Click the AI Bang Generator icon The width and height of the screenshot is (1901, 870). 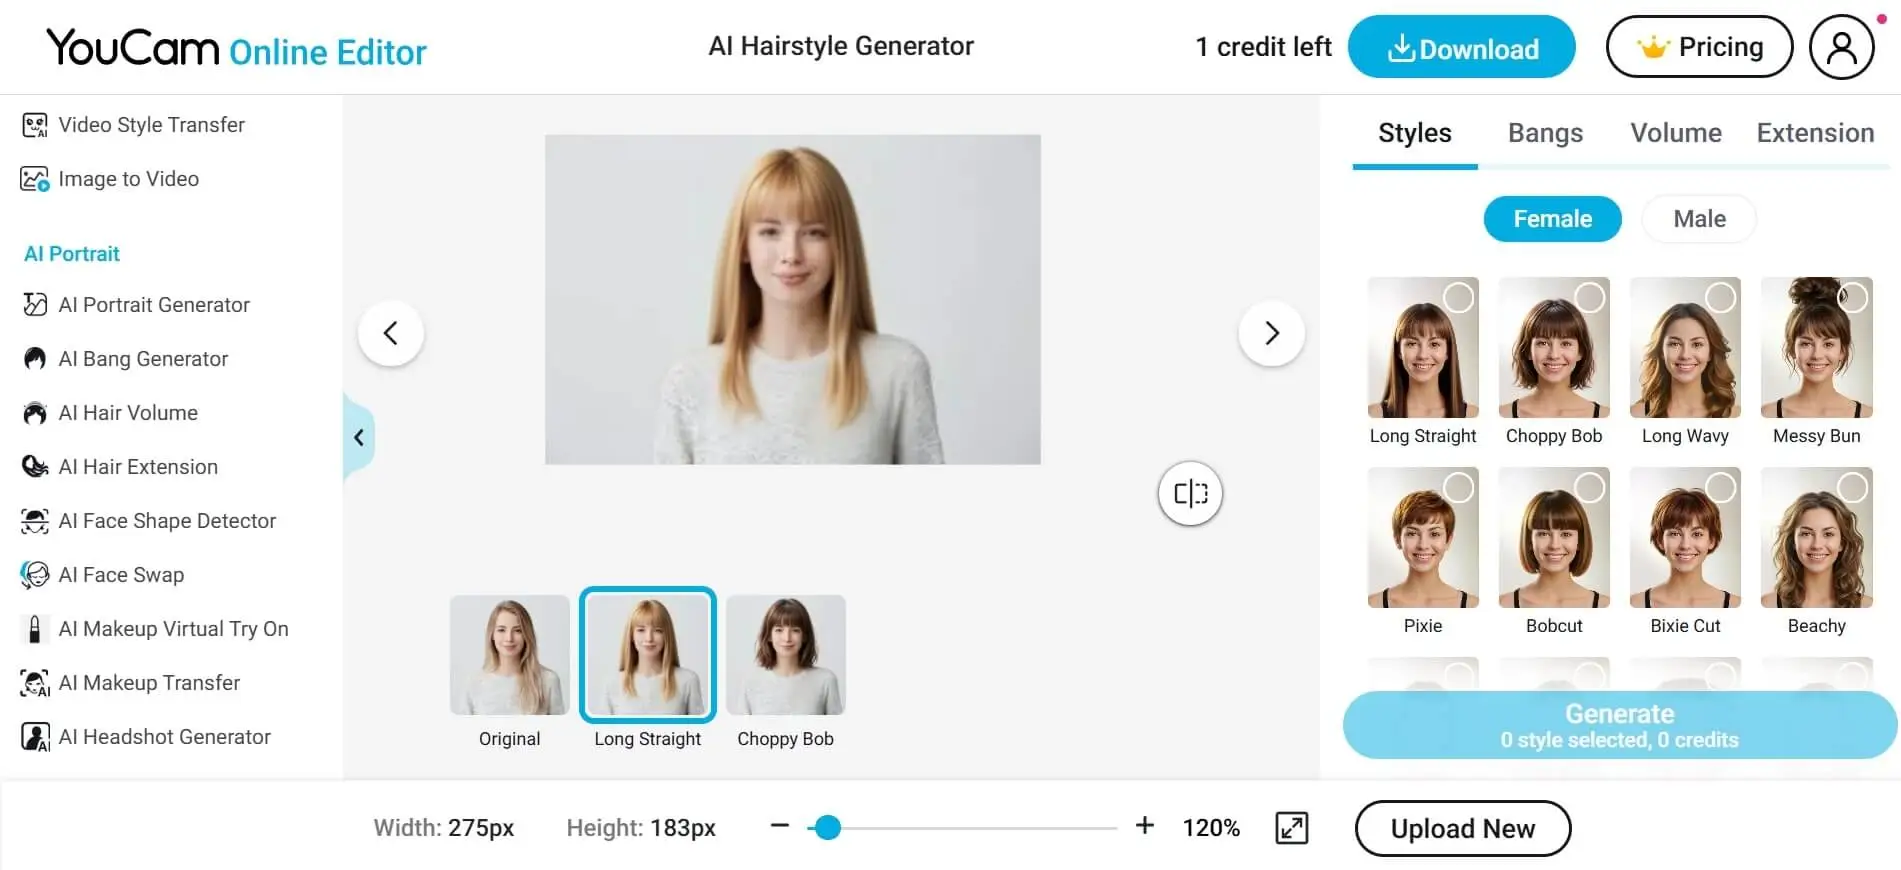(x=35, y=359)
